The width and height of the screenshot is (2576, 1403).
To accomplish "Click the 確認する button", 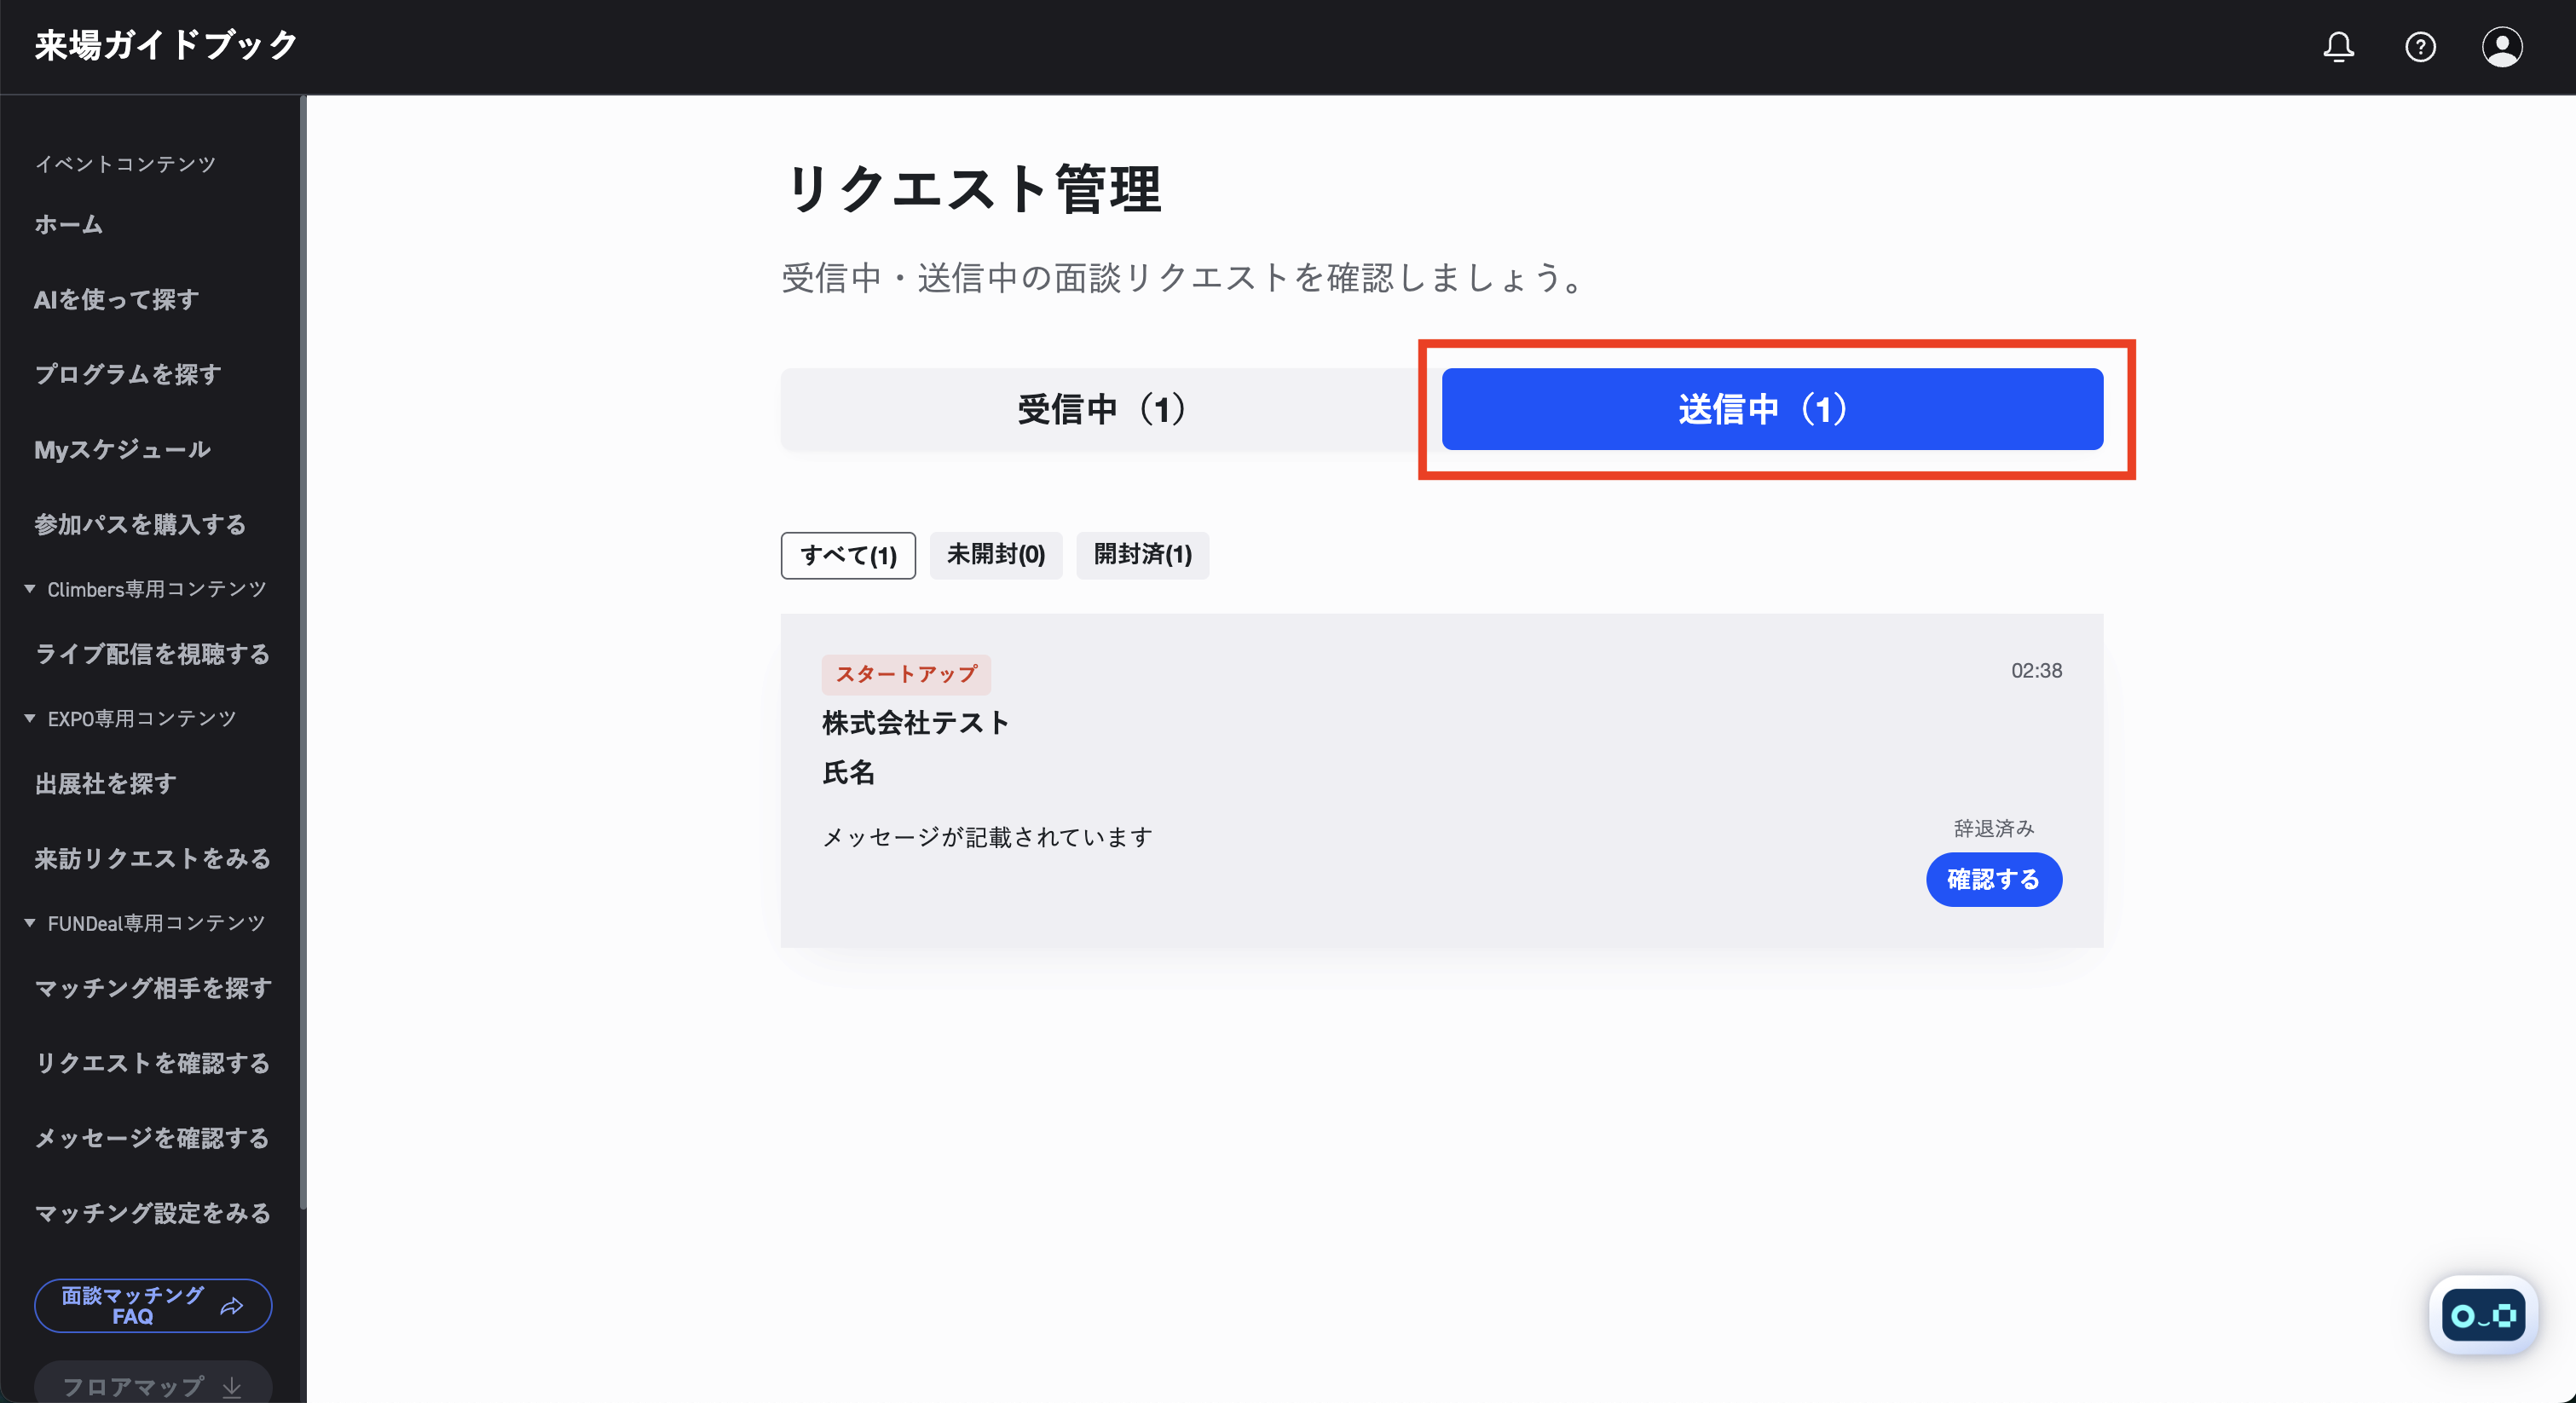I will tap(1994, 879).
